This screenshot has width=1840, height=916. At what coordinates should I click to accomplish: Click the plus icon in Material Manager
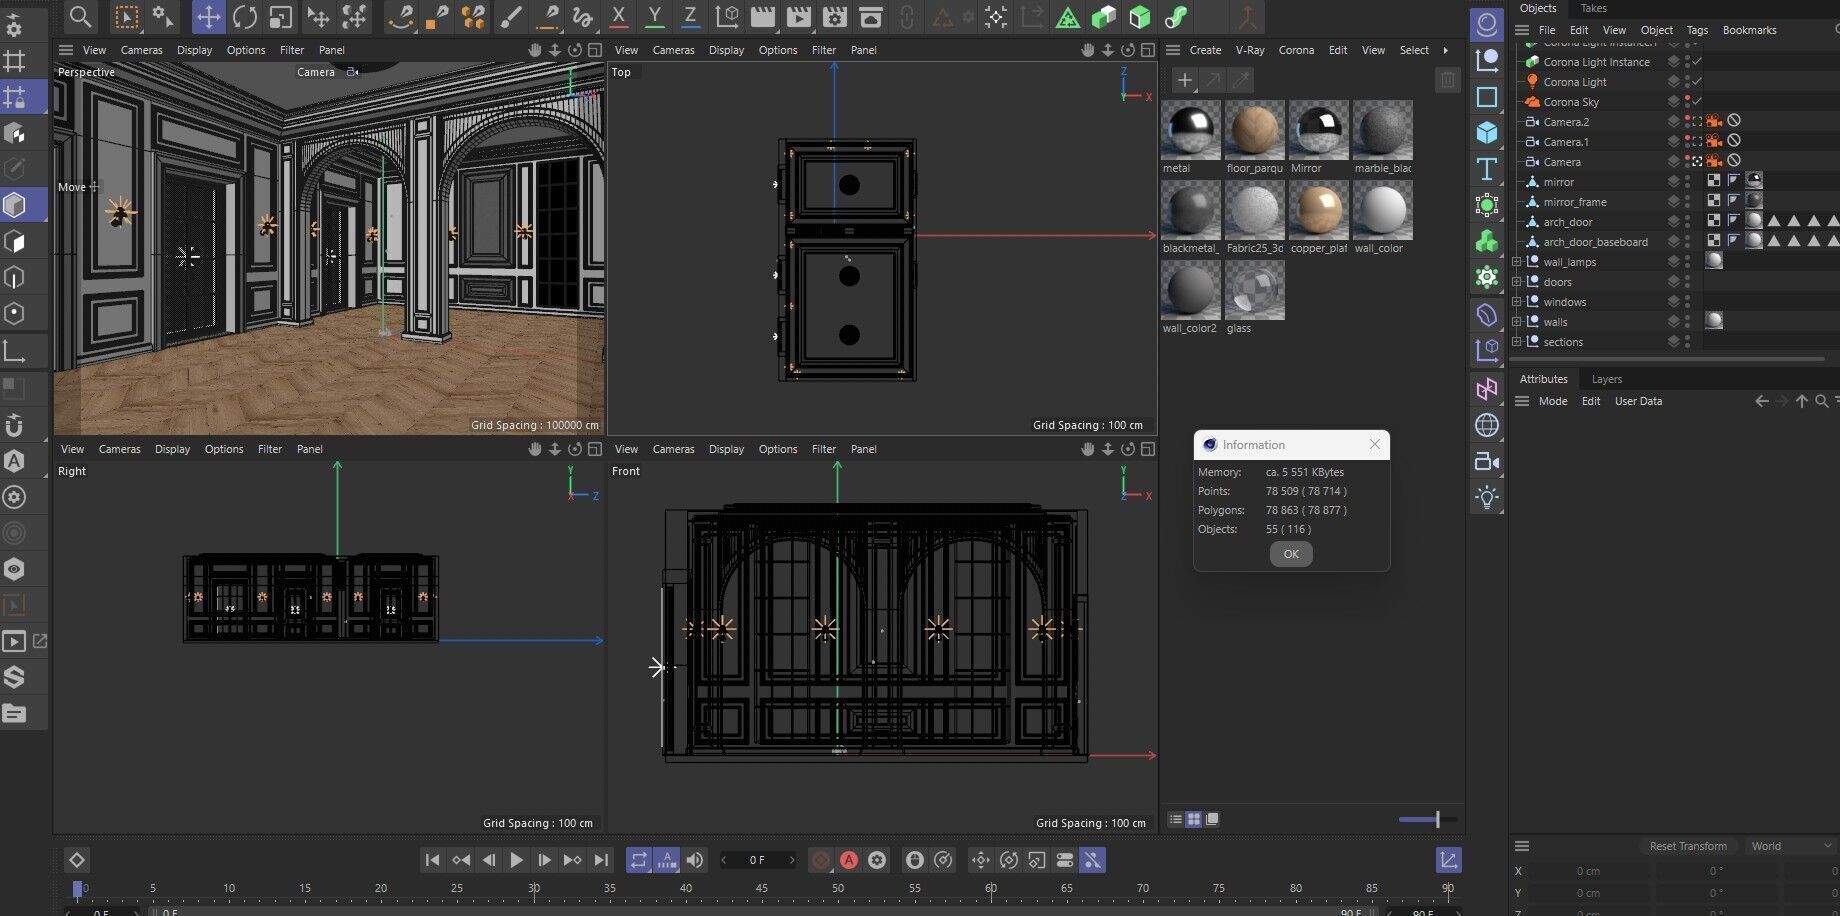coord(1184,80)
